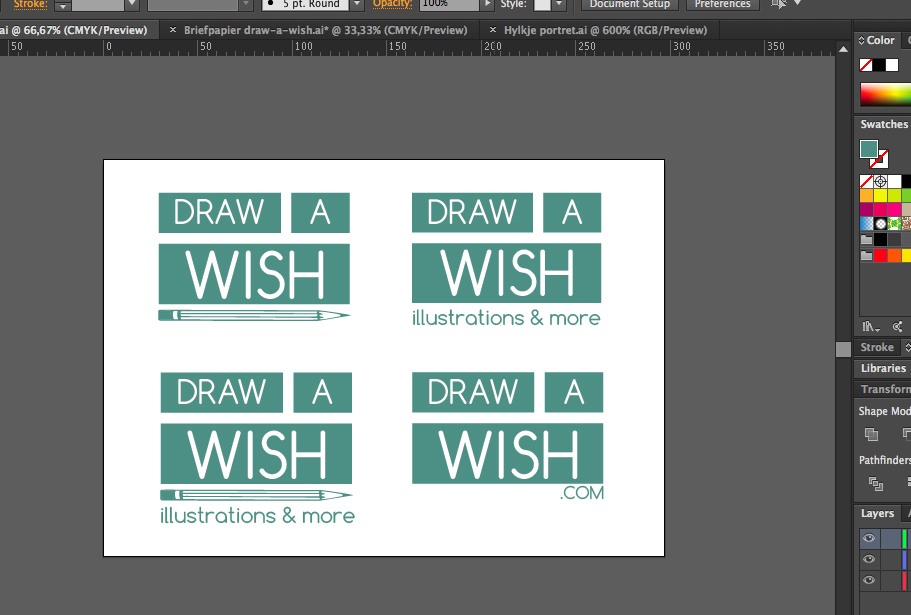
Task: Open the graphic Style dropdown arrow
Action: tap(558, 4)
